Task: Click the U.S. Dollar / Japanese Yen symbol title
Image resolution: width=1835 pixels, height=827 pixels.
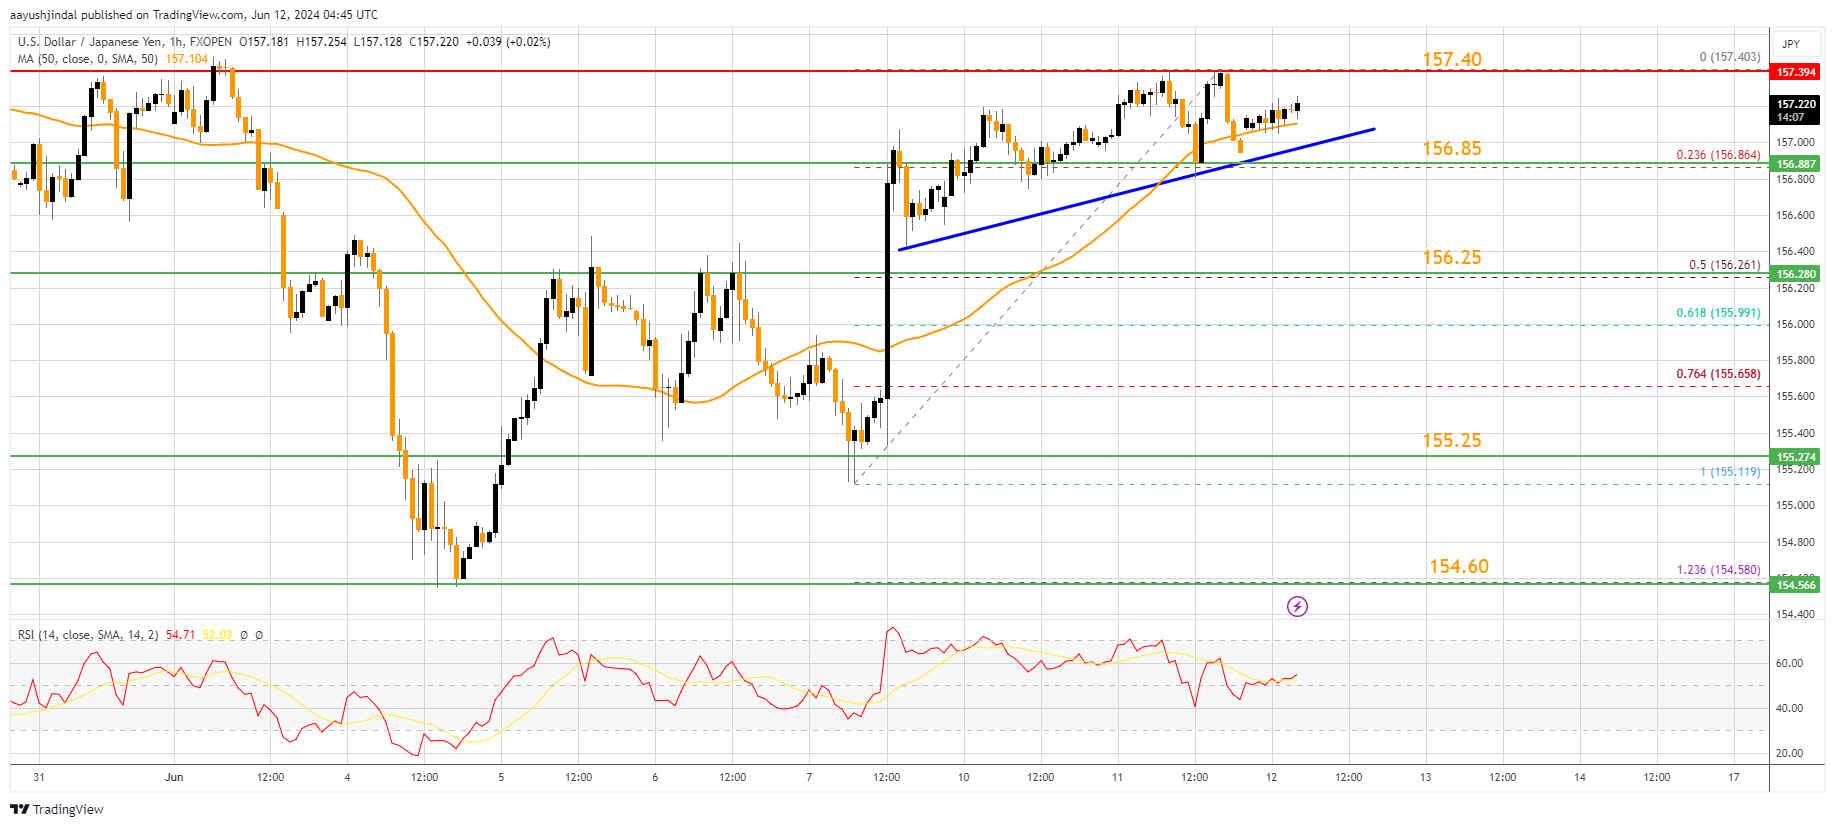Action: tap(90, 42)
